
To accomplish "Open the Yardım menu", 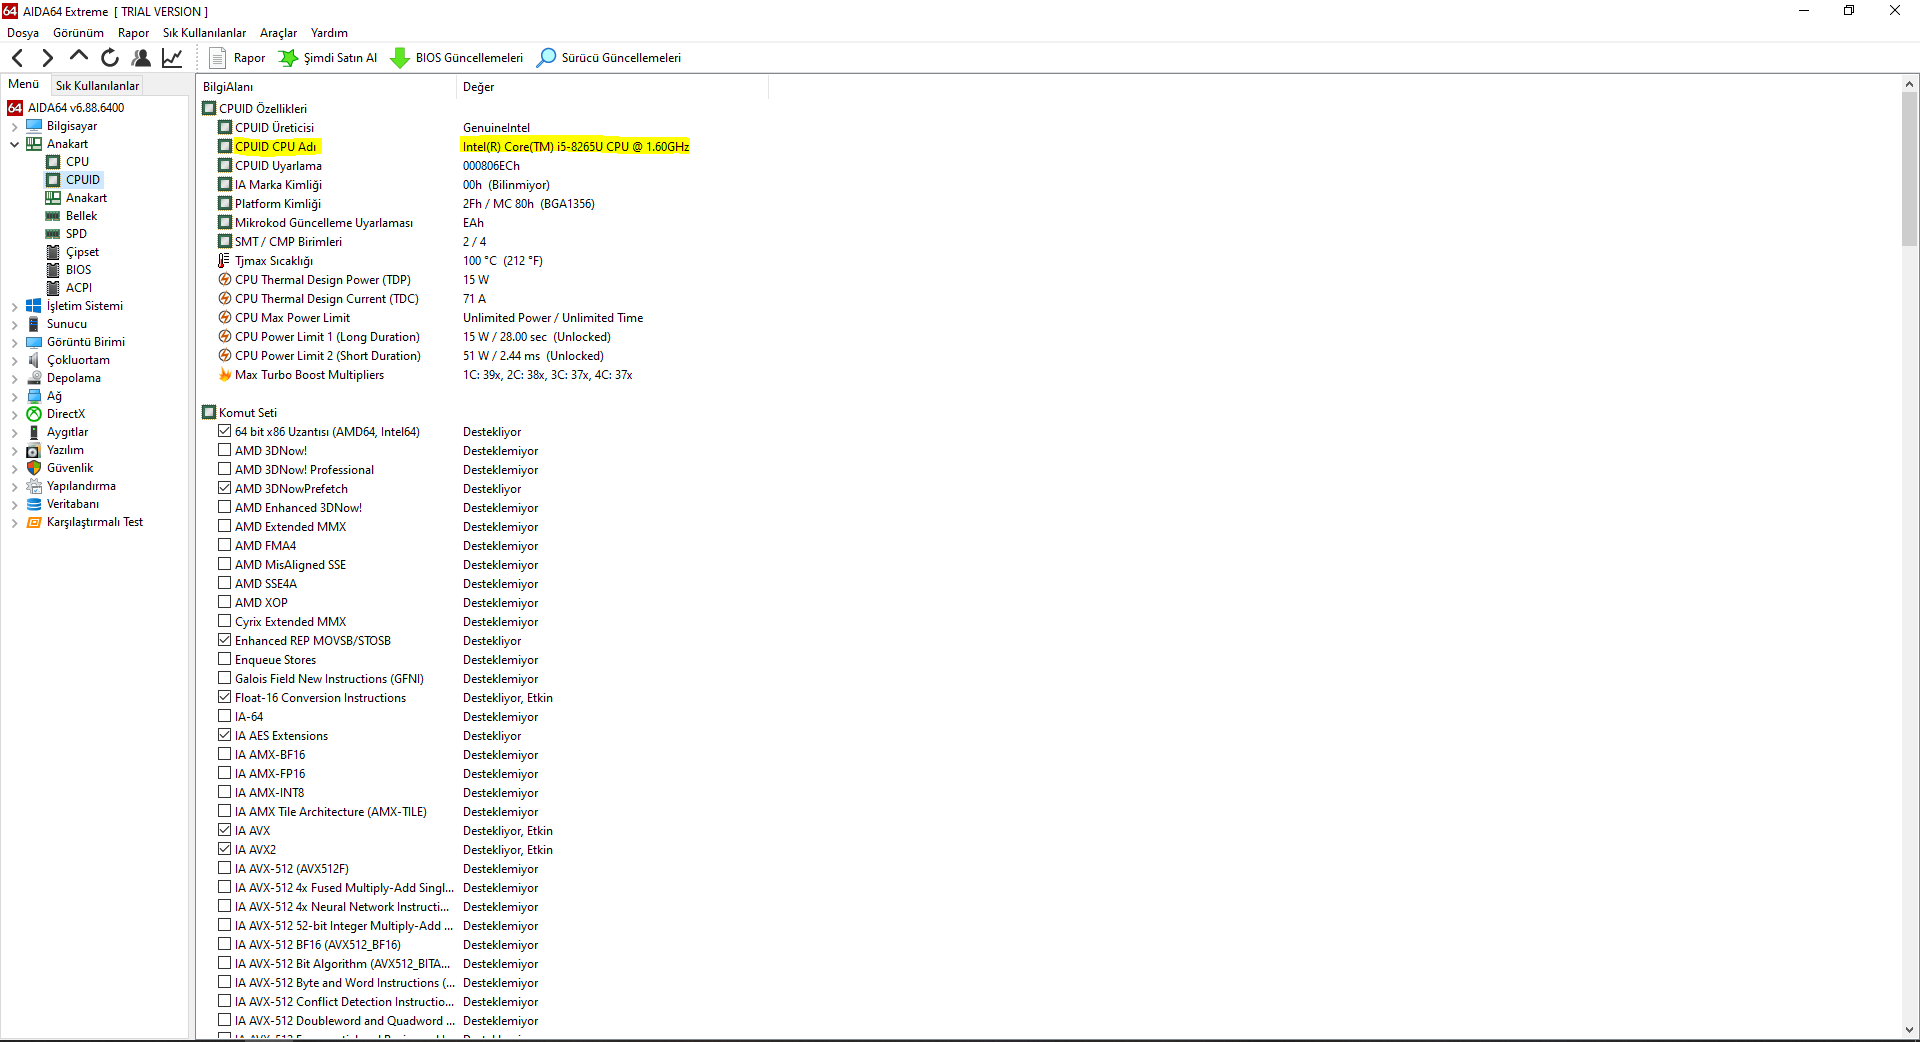I will click(x=329, y=33).
